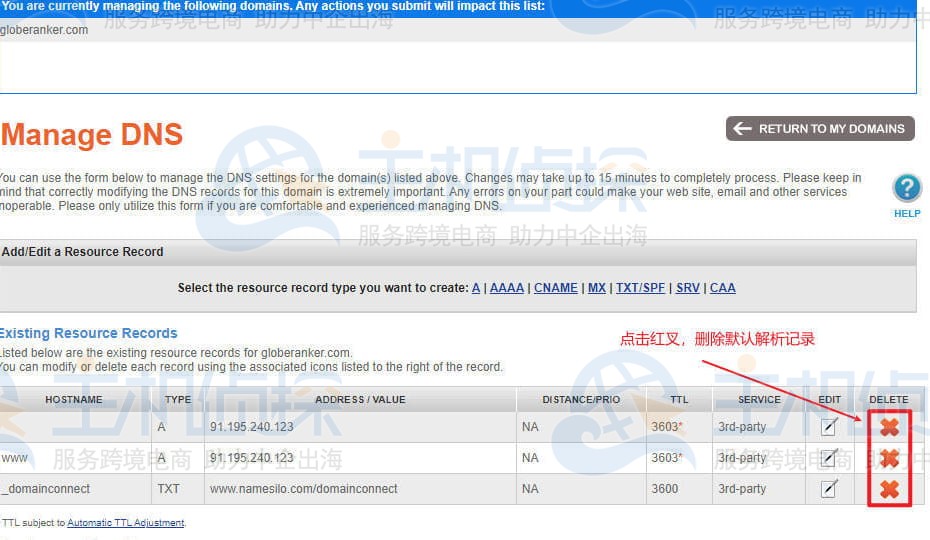Screen dimensions: 930x540
Task: Select the 3603 TTL in www row
Action: click(667, 458)
